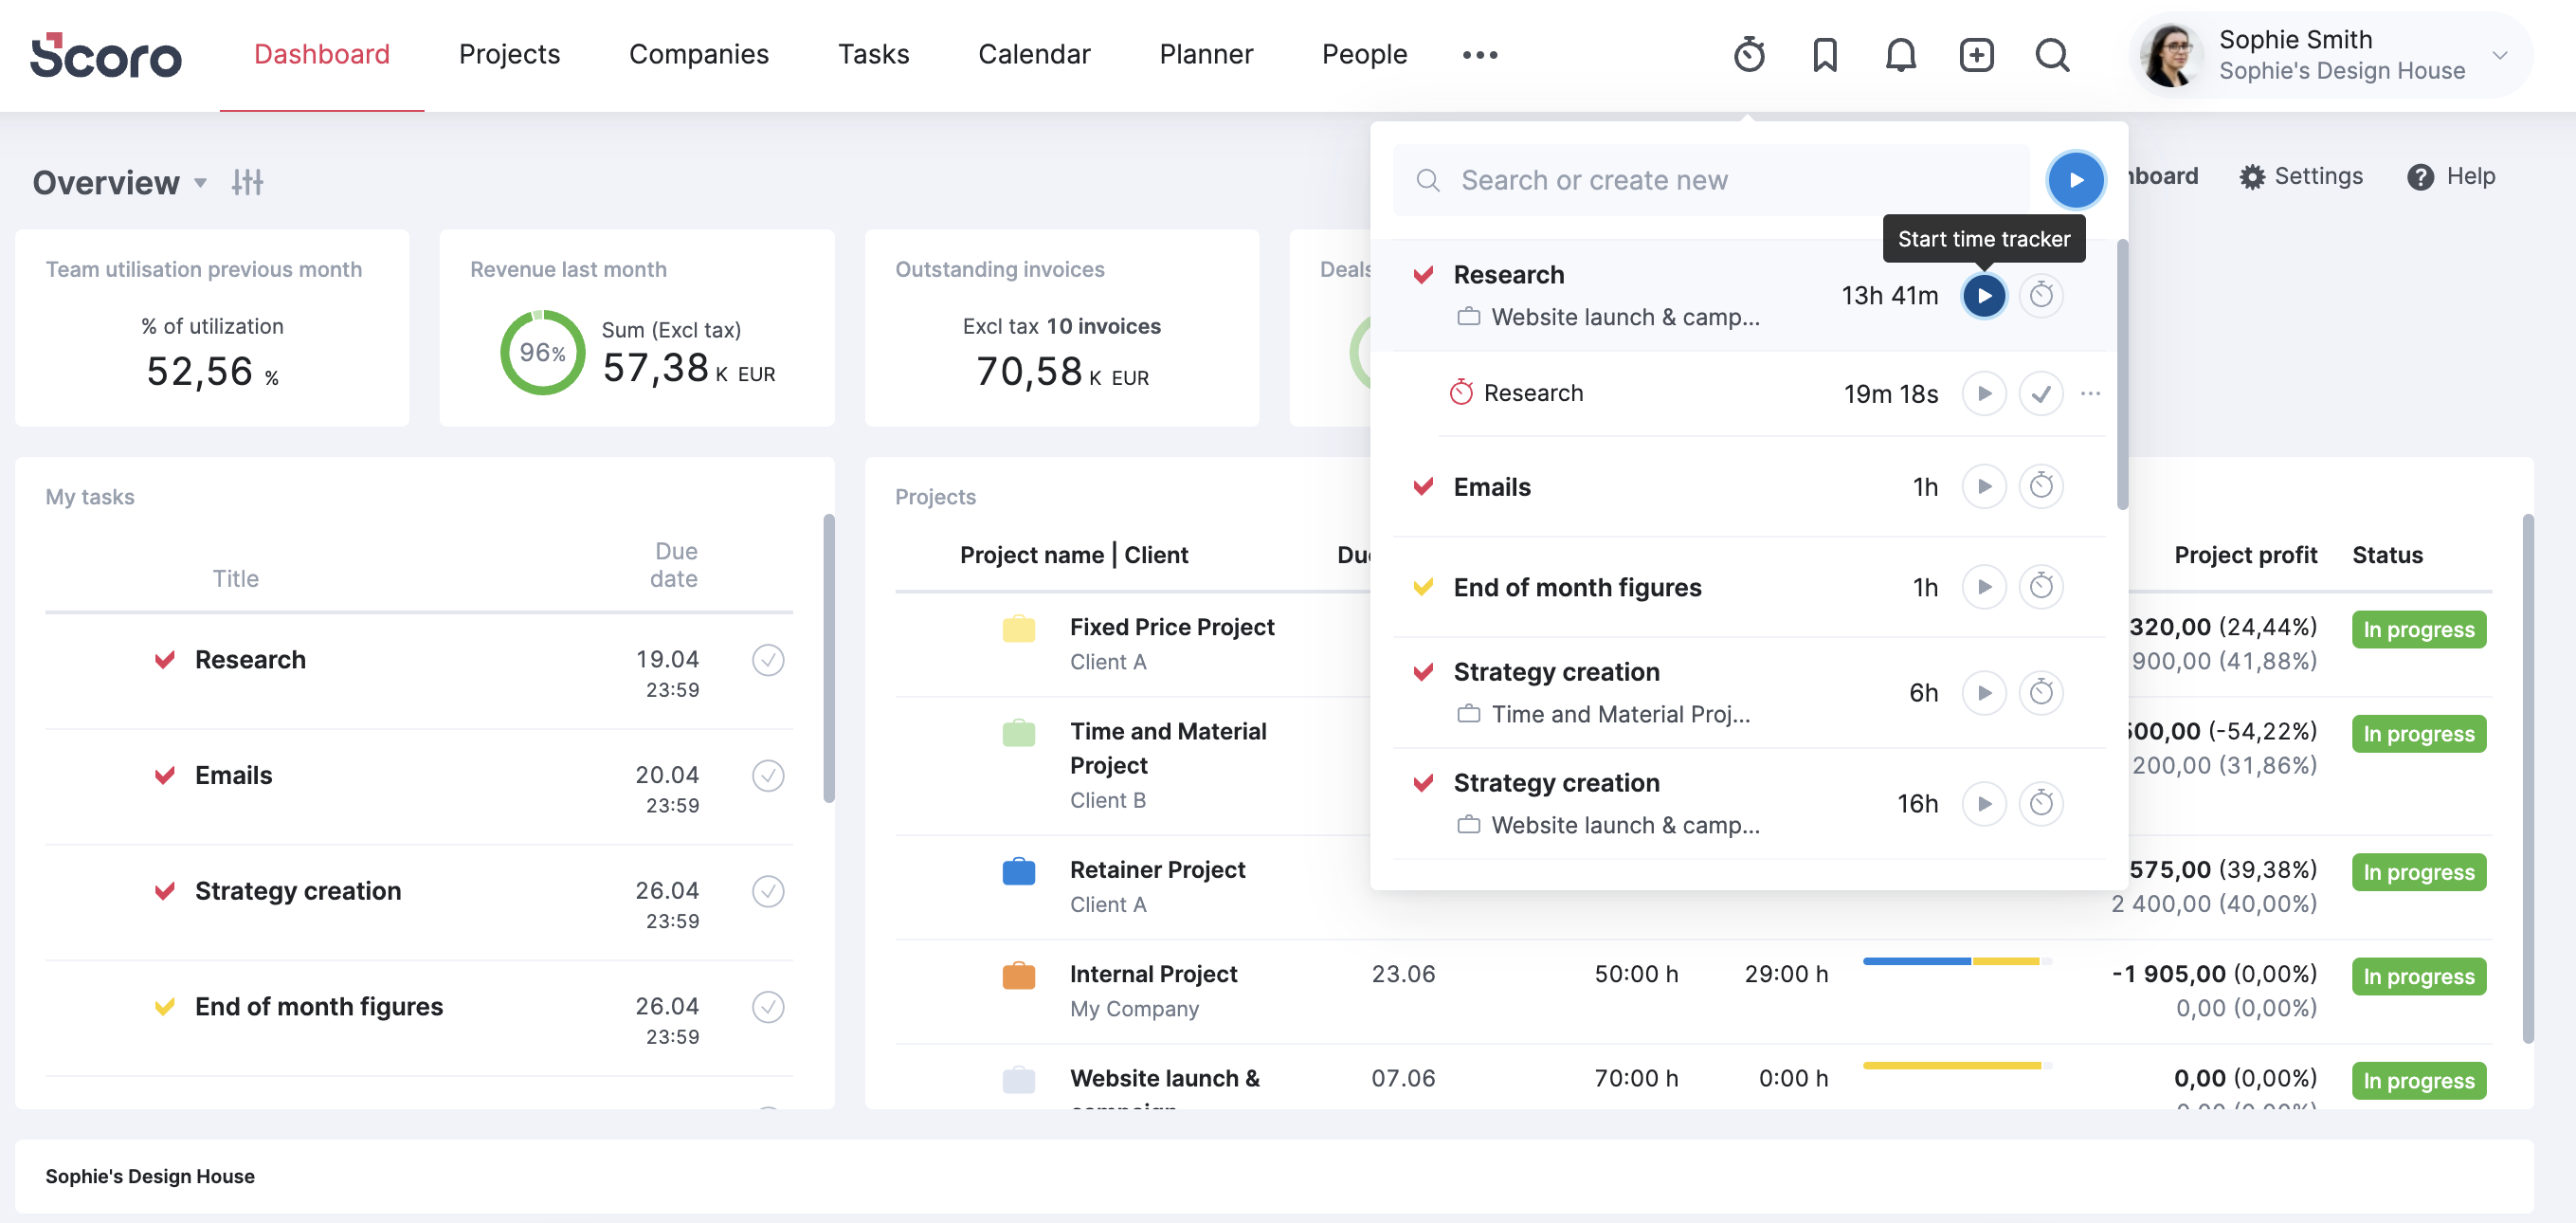This screenshot has width=2576, height=1223.
Task: Open the time tracker stopwatch icon in header
Action: (1749, 54)
